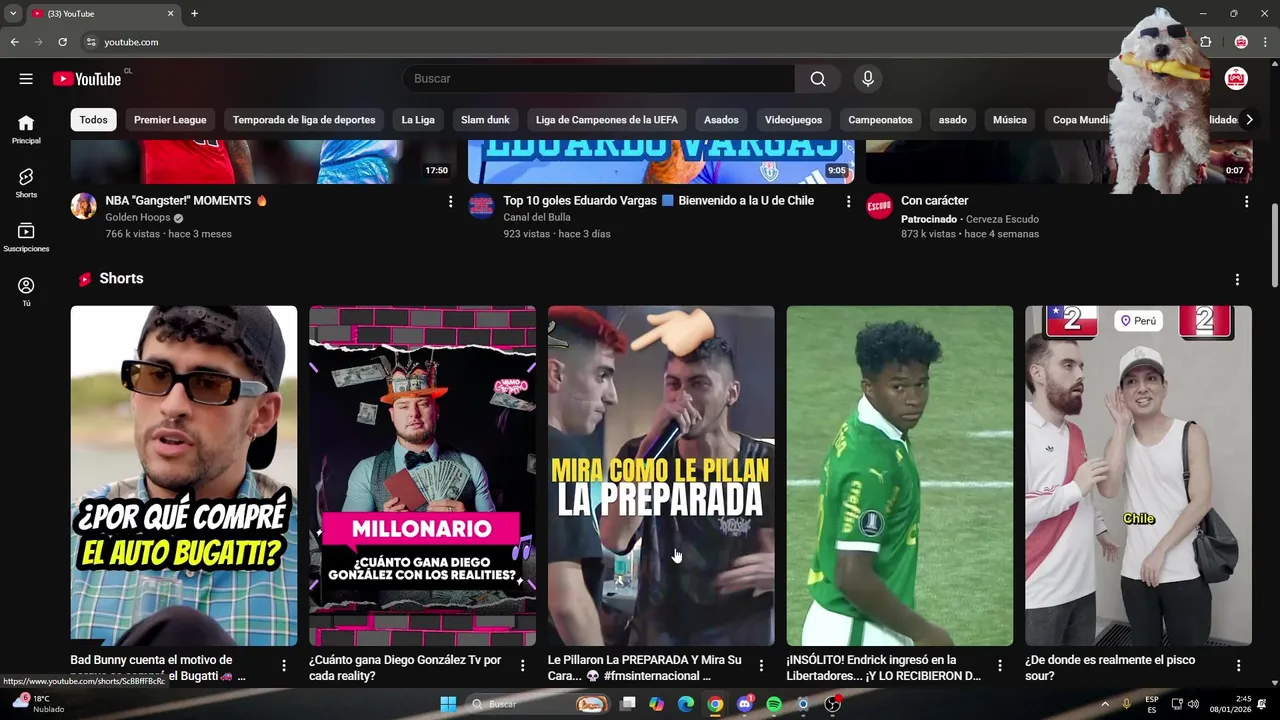Select the Slam dunk chip
Image resolution: width=1280 pixels, height=720 pixels.
pyautogui.click(x=485, y=120)
